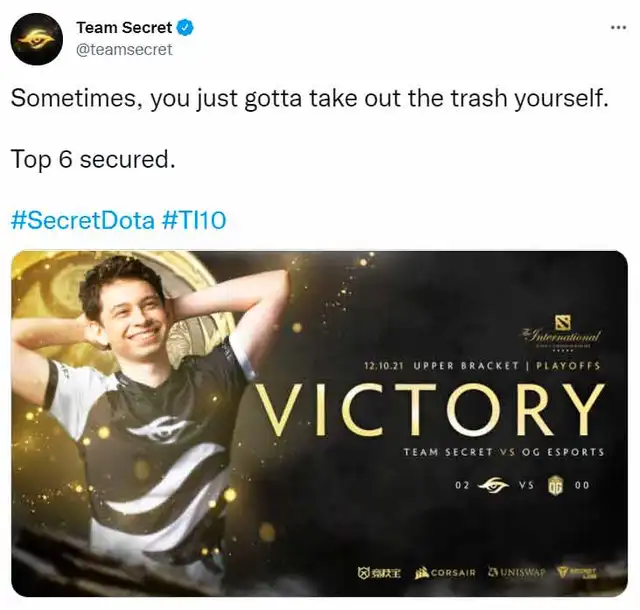The height and width of the screenshot is (610, 640).
Task: Open Team Secret profile avatar
Action: point(37,39)
